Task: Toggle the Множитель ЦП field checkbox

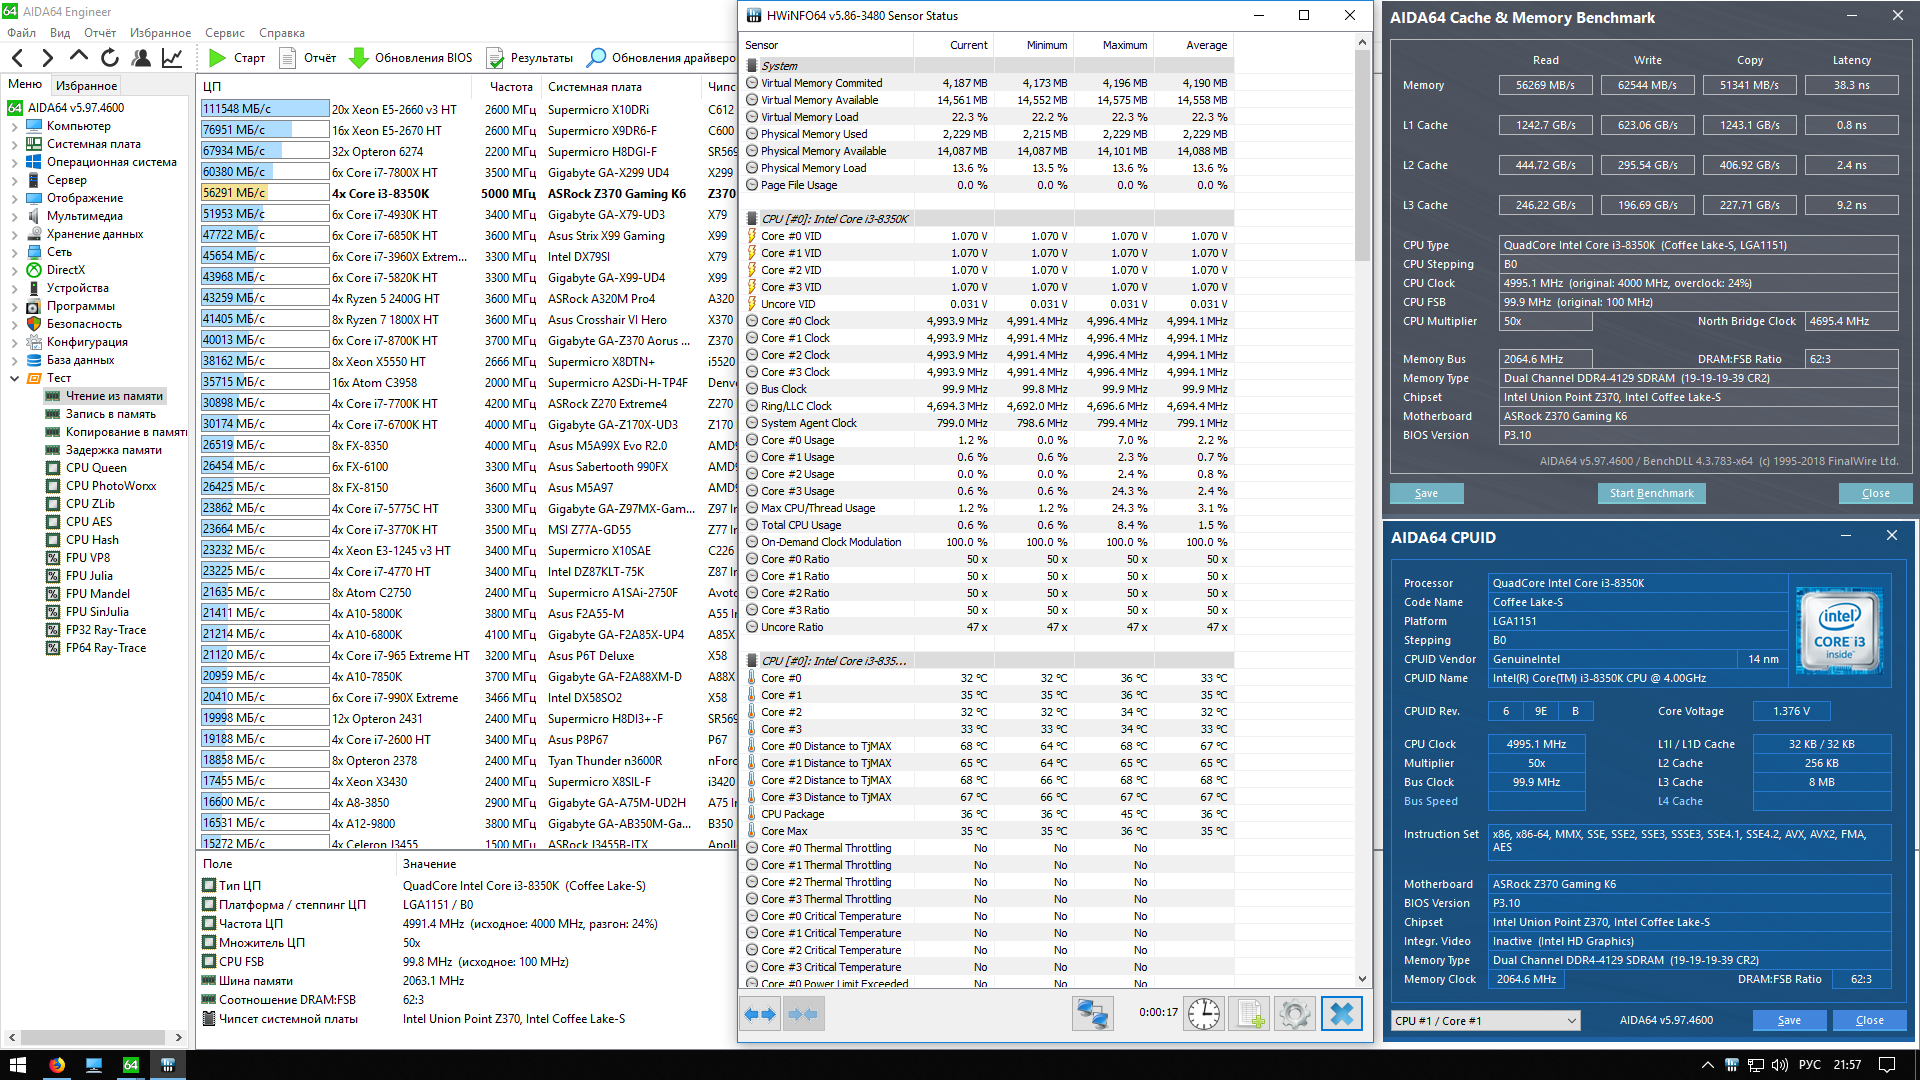Action: [209, 943]
